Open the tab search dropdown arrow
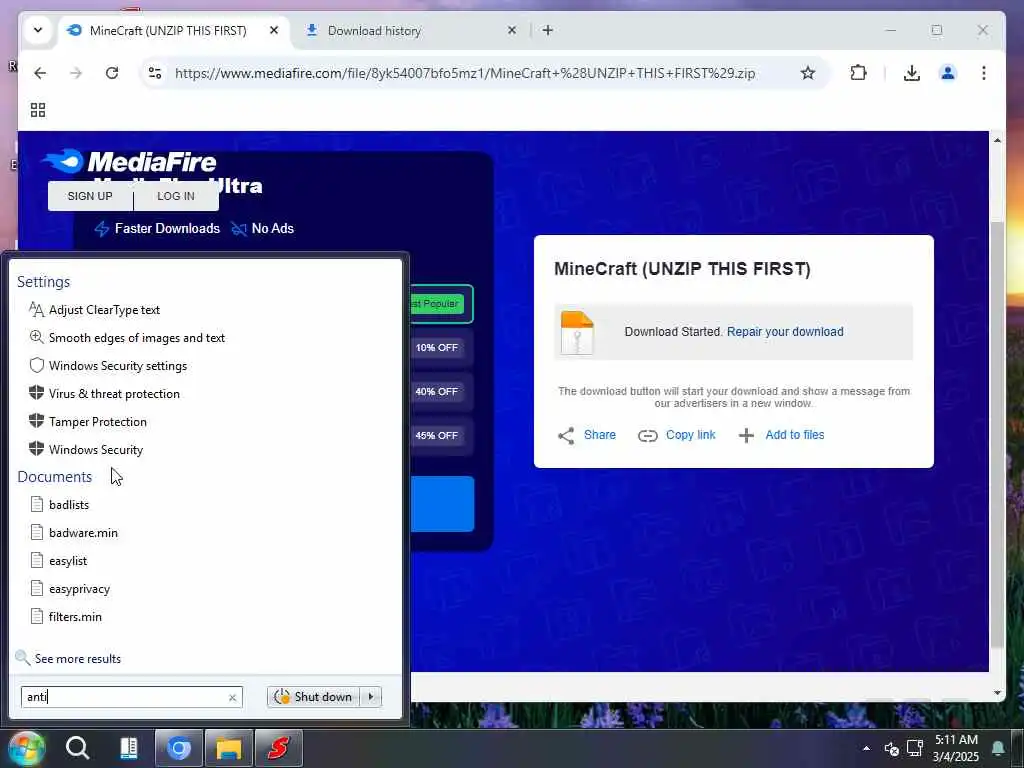This screenshot has width=1024, height=768. (x=38, y=31)
